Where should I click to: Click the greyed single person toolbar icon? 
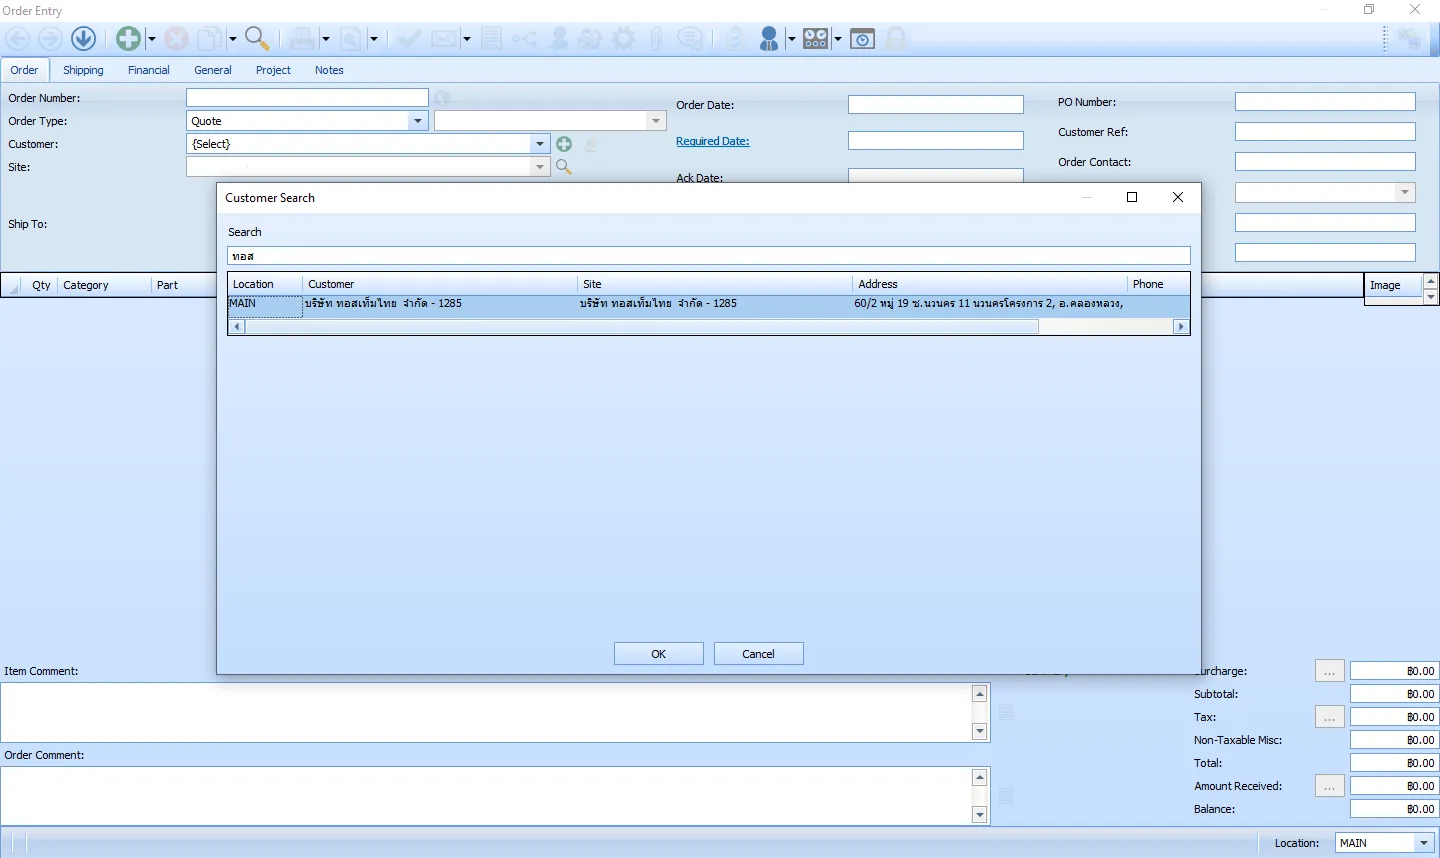pyautogui.click(x=559, y=39)
